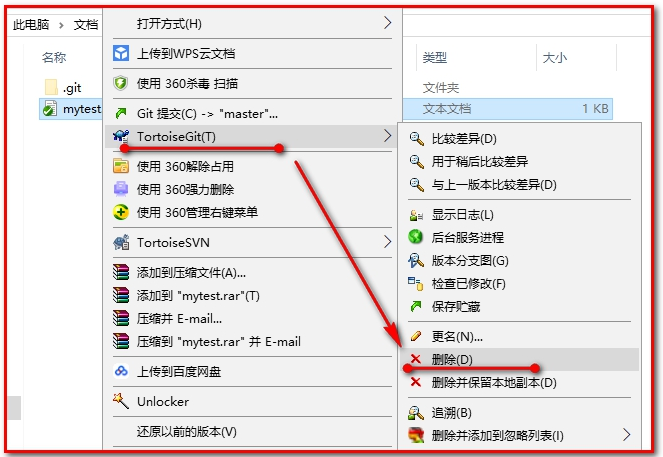
Task: Click the 文档 breadcrumb in address bar
Action: (86, 25)
